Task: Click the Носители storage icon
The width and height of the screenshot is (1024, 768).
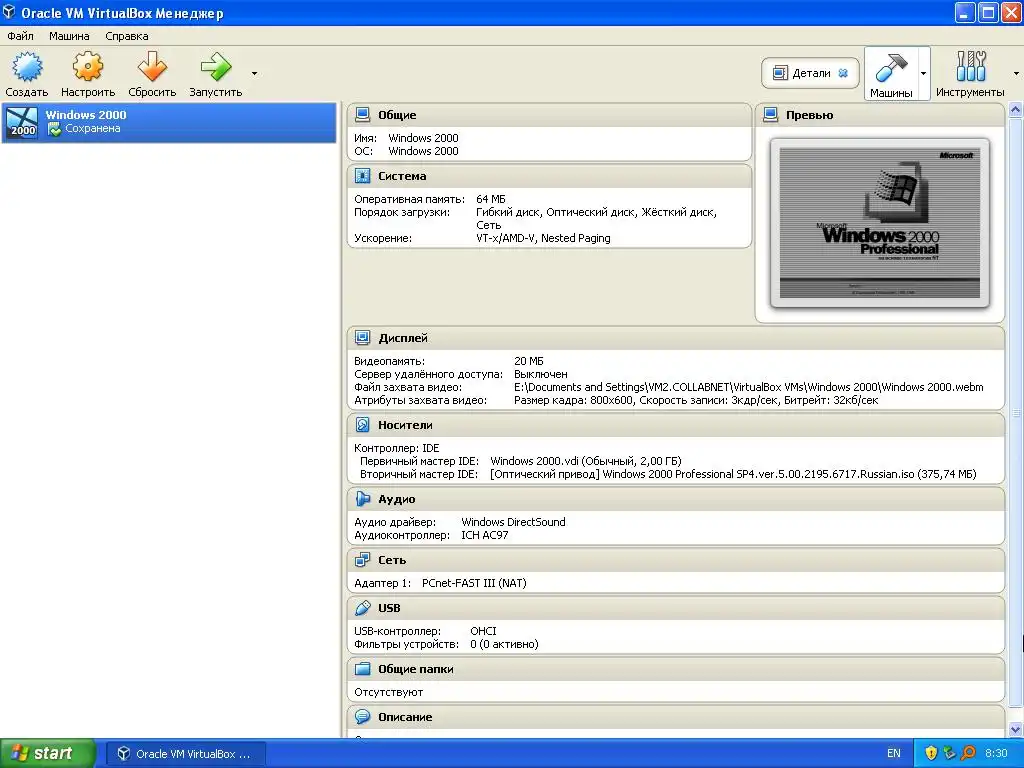Action: pos(362,424)
